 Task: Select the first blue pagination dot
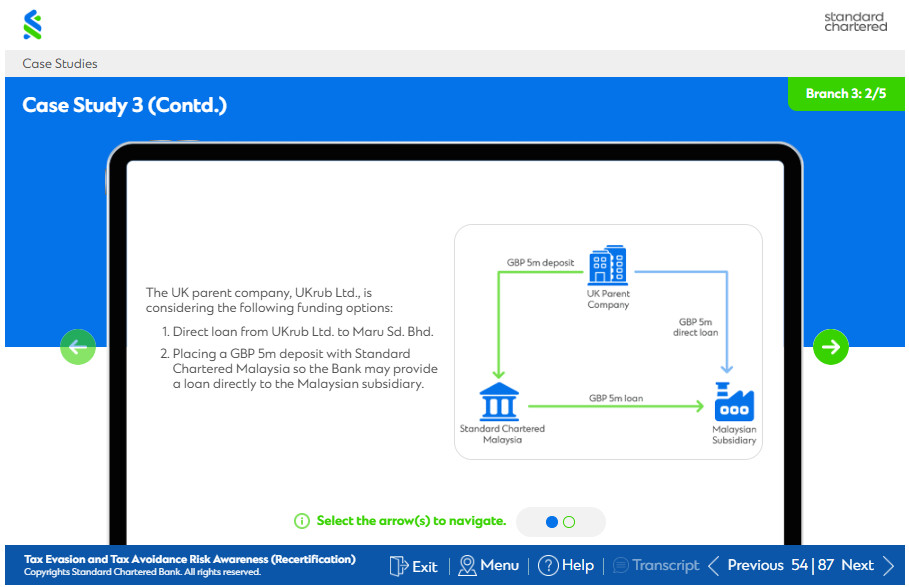[552, 522]
